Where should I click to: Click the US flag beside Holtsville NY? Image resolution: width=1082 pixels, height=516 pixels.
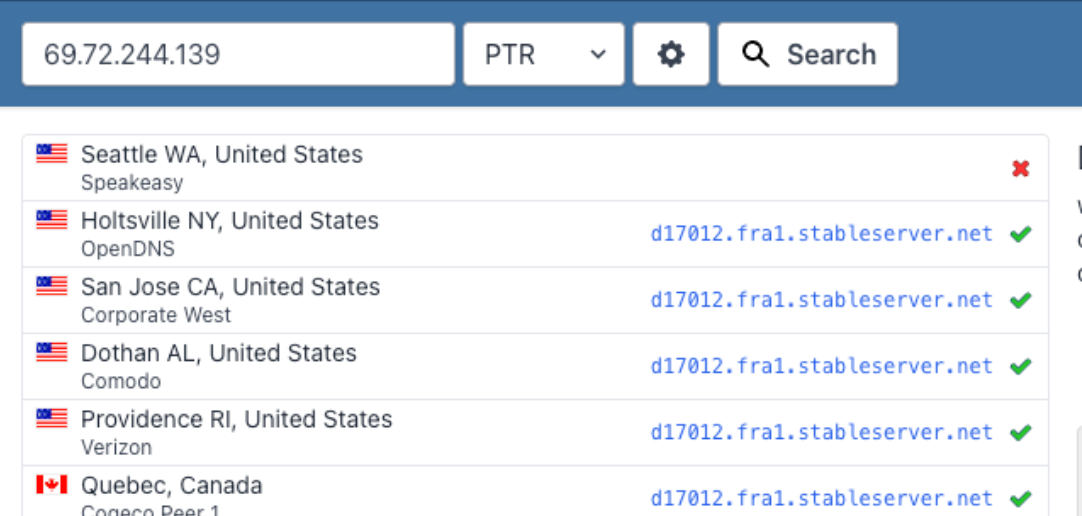[52, 219]
